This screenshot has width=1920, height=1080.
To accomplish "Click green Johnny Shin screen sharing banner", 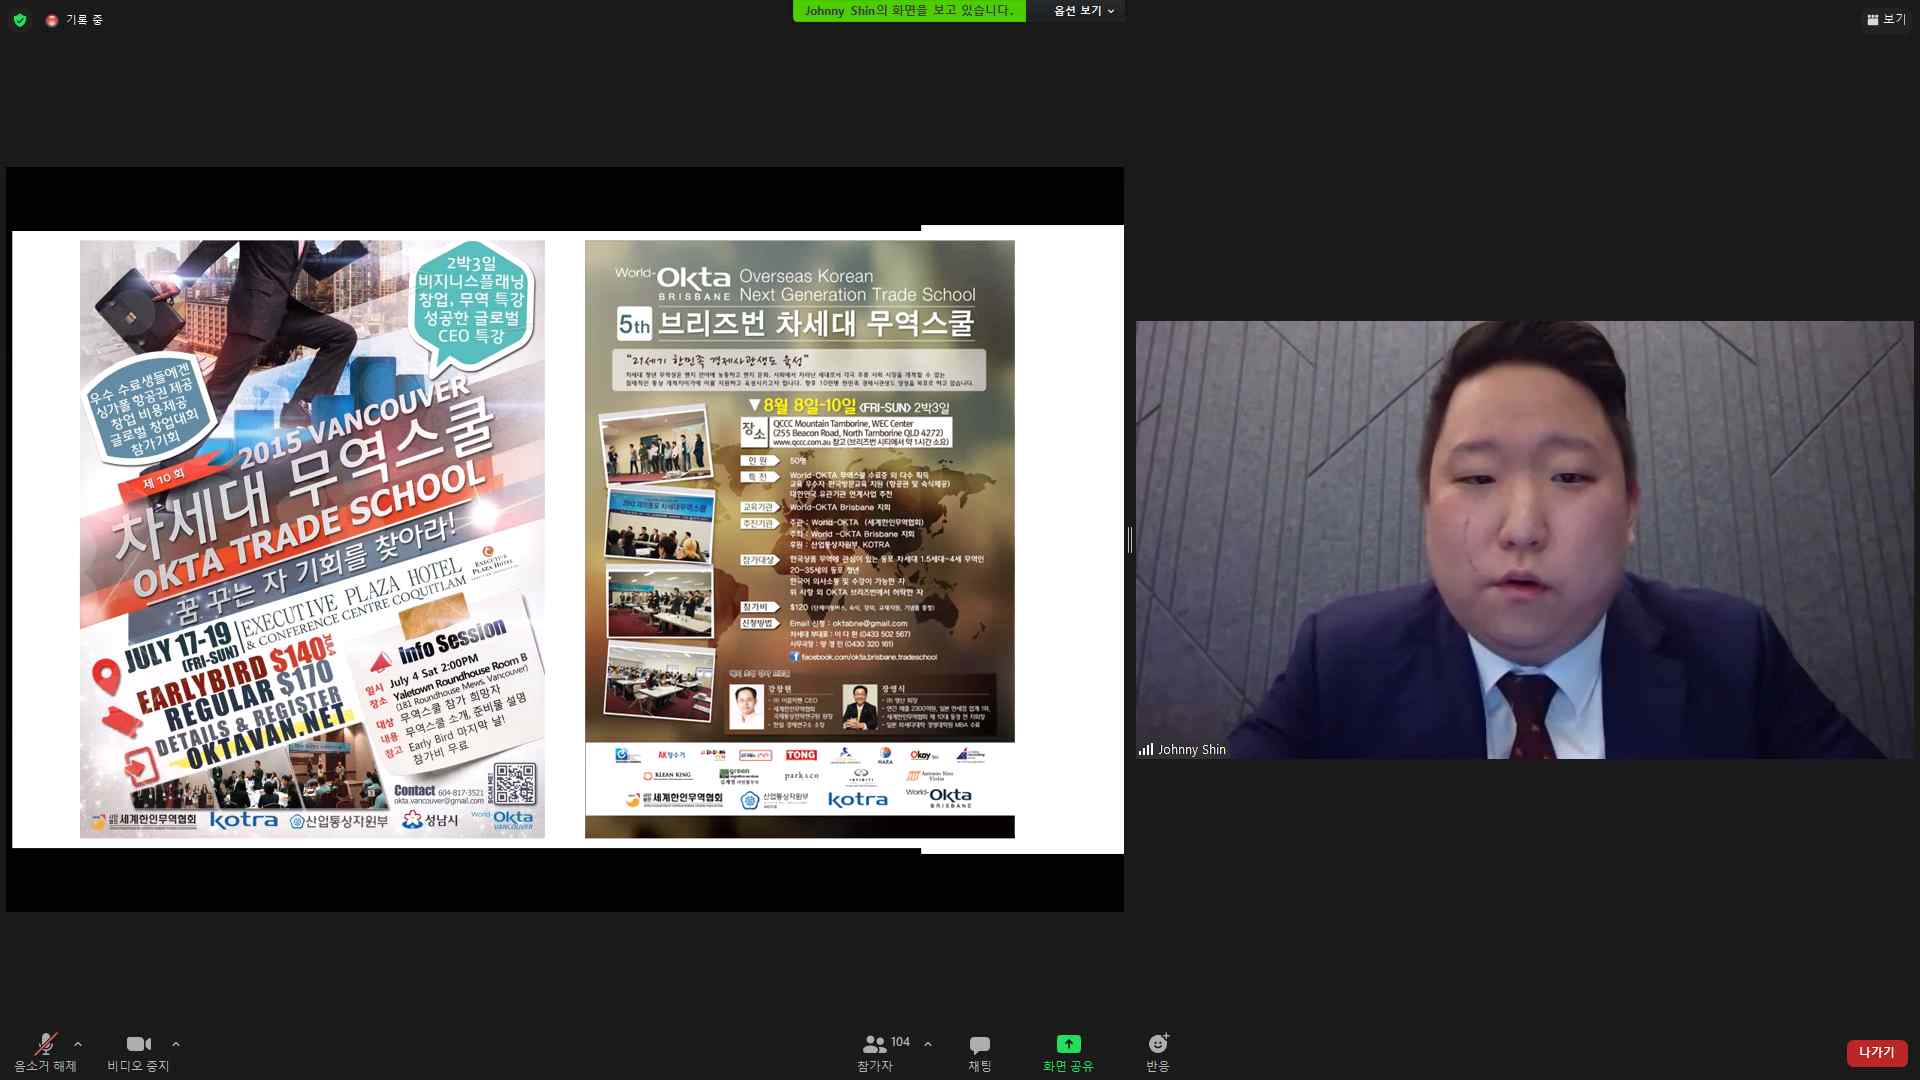I will coord(909,11).
